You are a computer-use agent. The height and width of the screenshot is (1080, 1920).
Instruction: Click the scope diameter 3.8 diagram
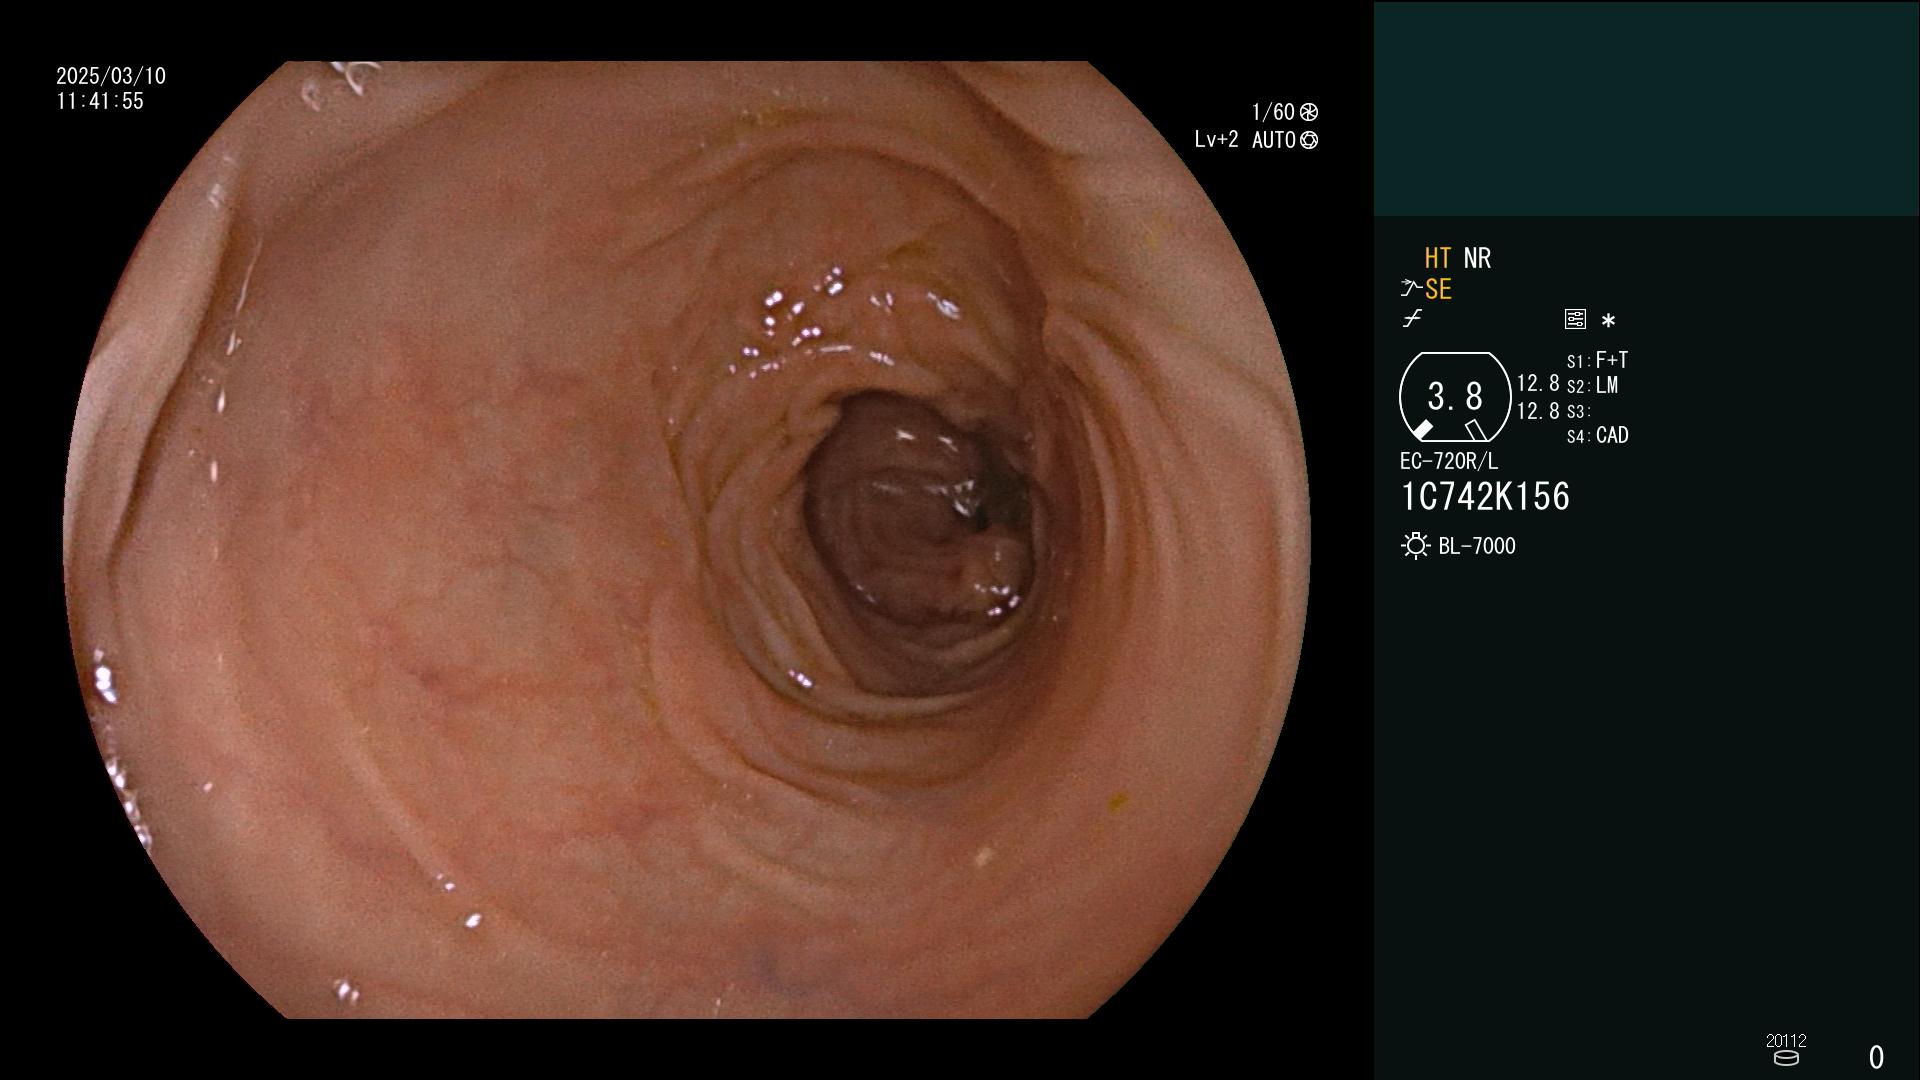(1455, 397)
